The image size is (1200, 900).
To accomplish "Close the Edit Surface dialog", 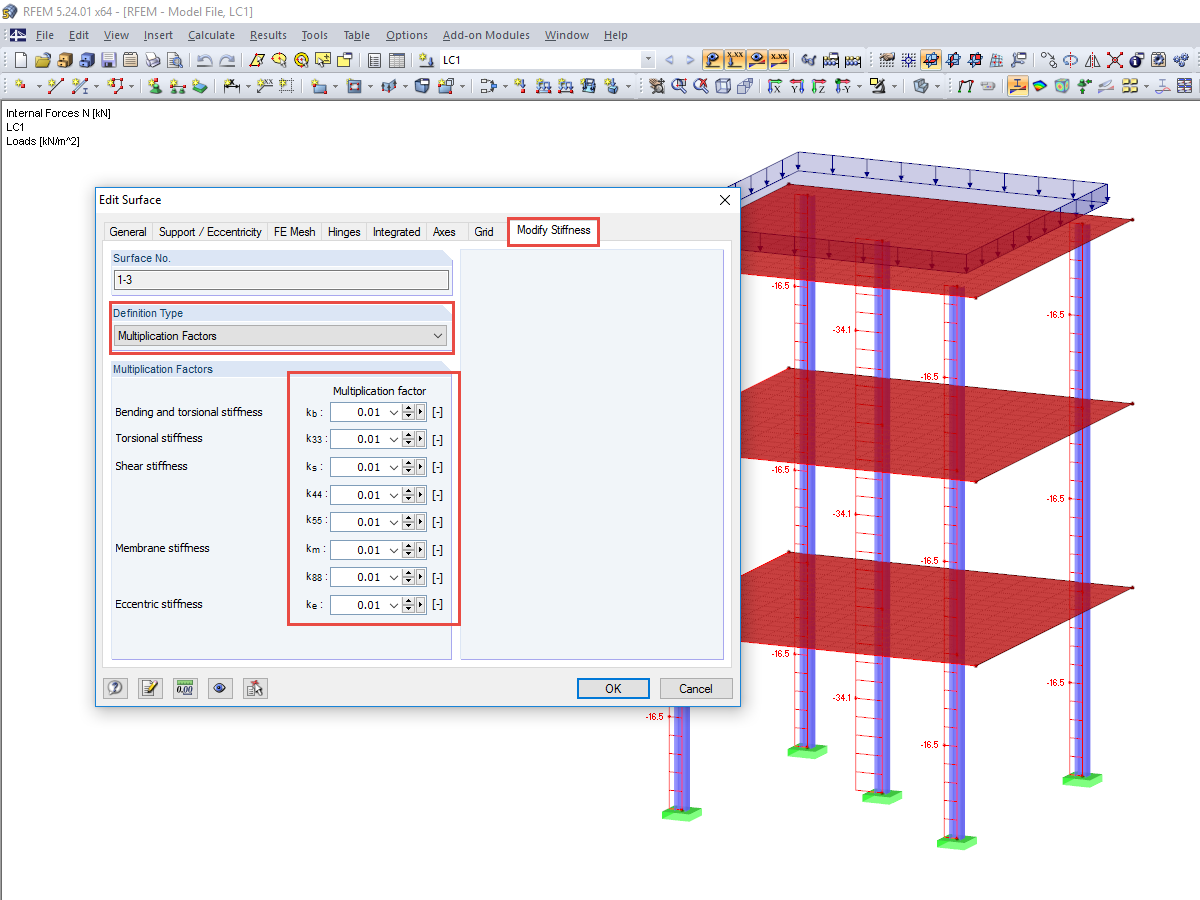I will tap(725, 200).
